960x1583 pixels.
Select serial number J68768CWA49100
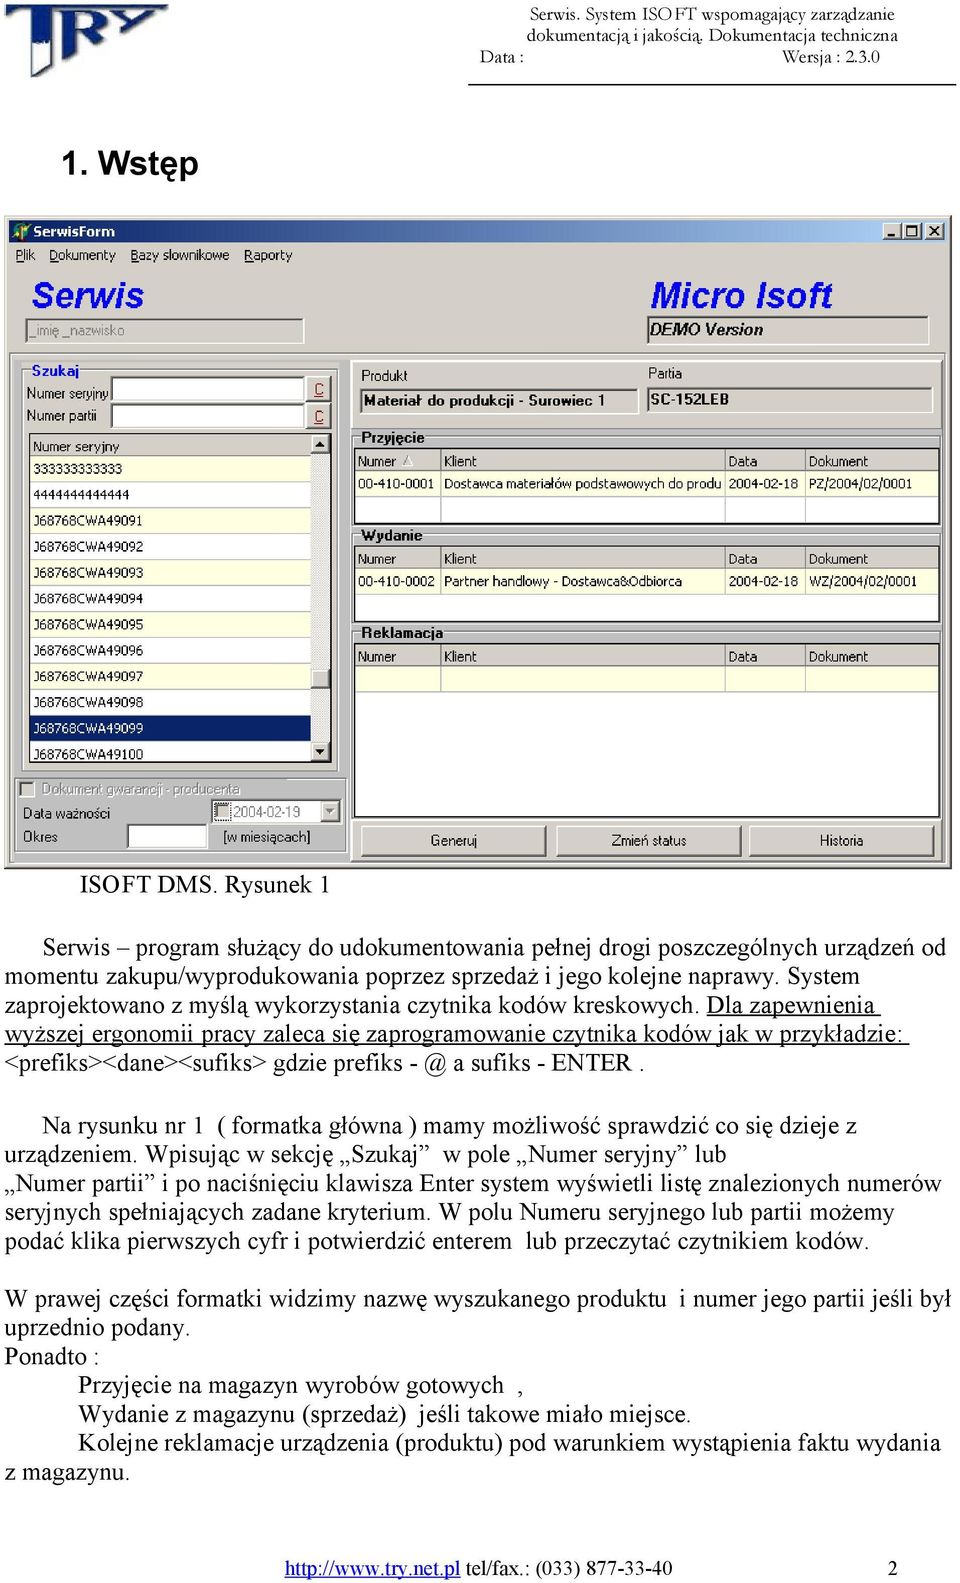pos(170,753)
